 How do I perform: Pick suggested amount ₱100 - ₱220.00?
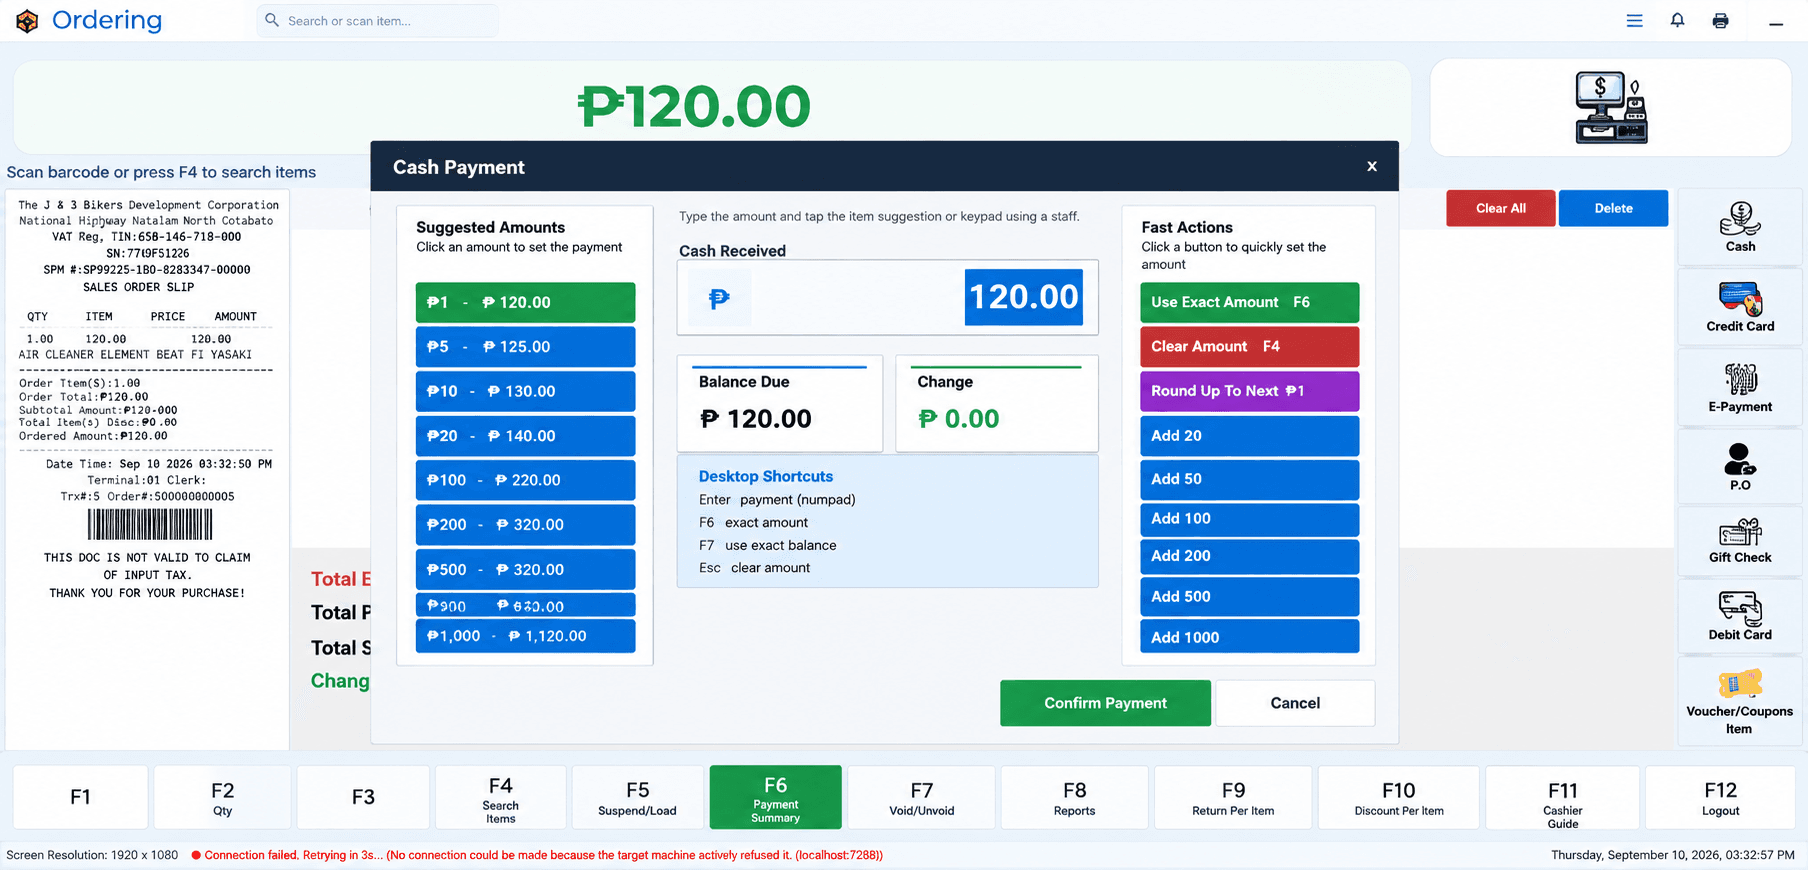coord(525,480)
